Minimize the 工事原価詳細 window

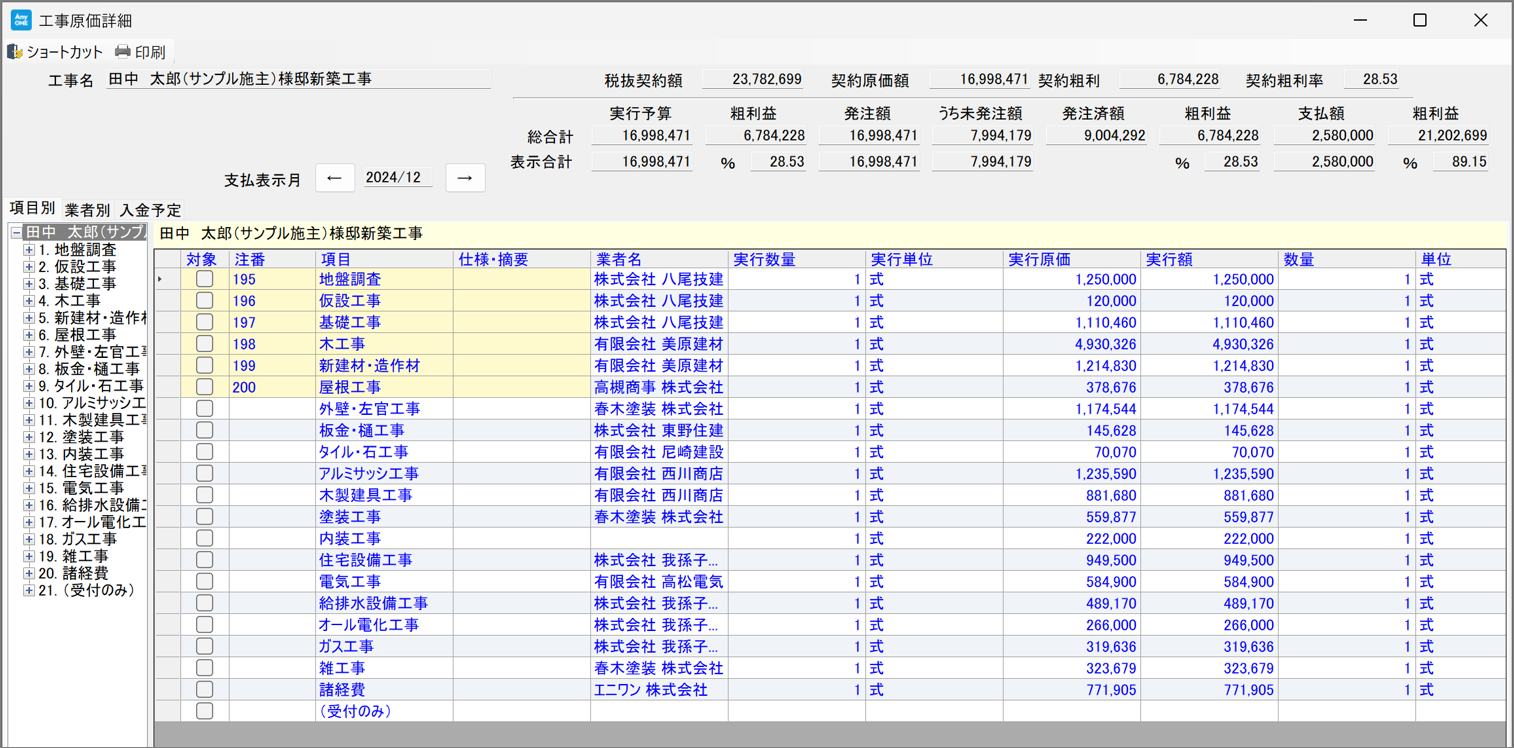tap(1360, 20)
